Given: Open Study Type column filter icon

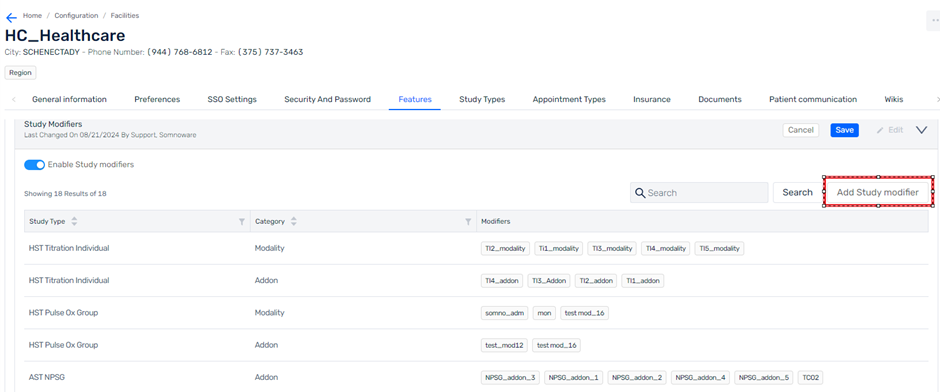Looking at the screenshot, I should click(242, 222).
